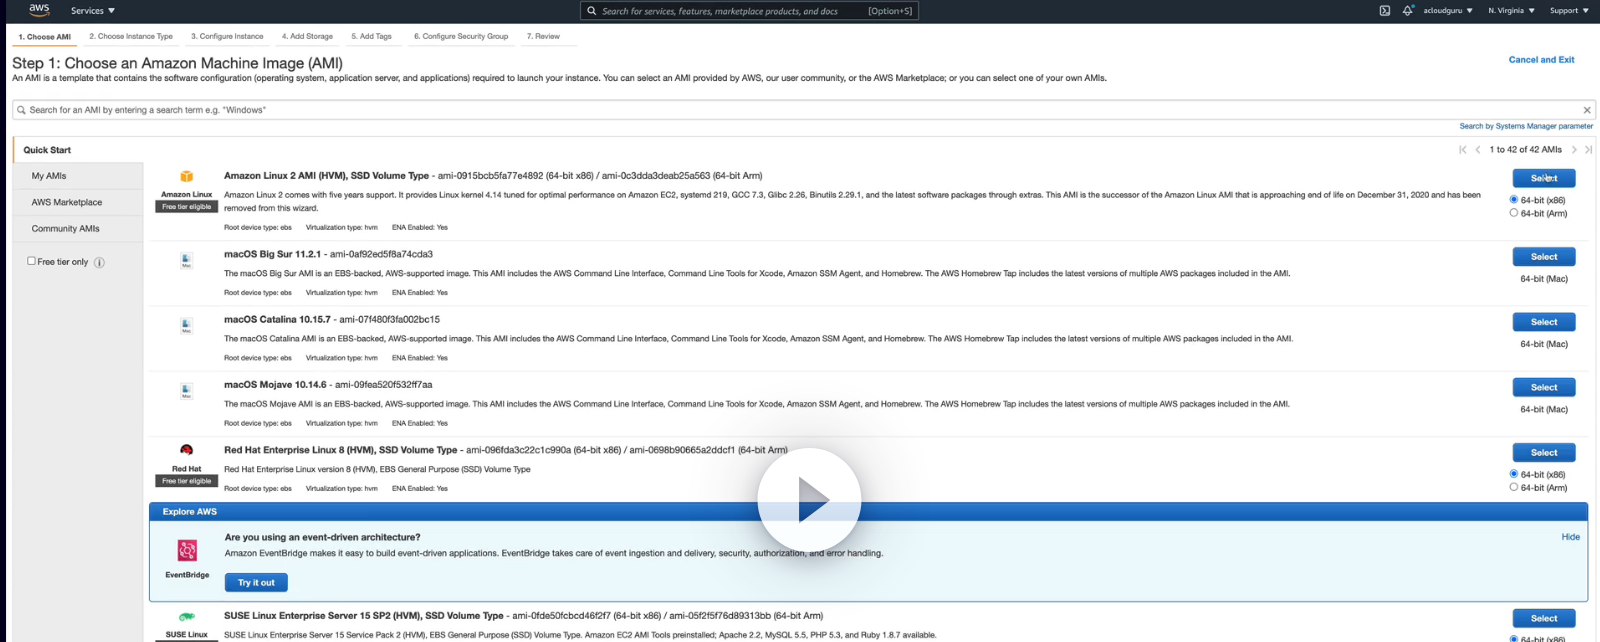
Task: Click the Red Hat logo icon
Action: [x=186, y=451]
